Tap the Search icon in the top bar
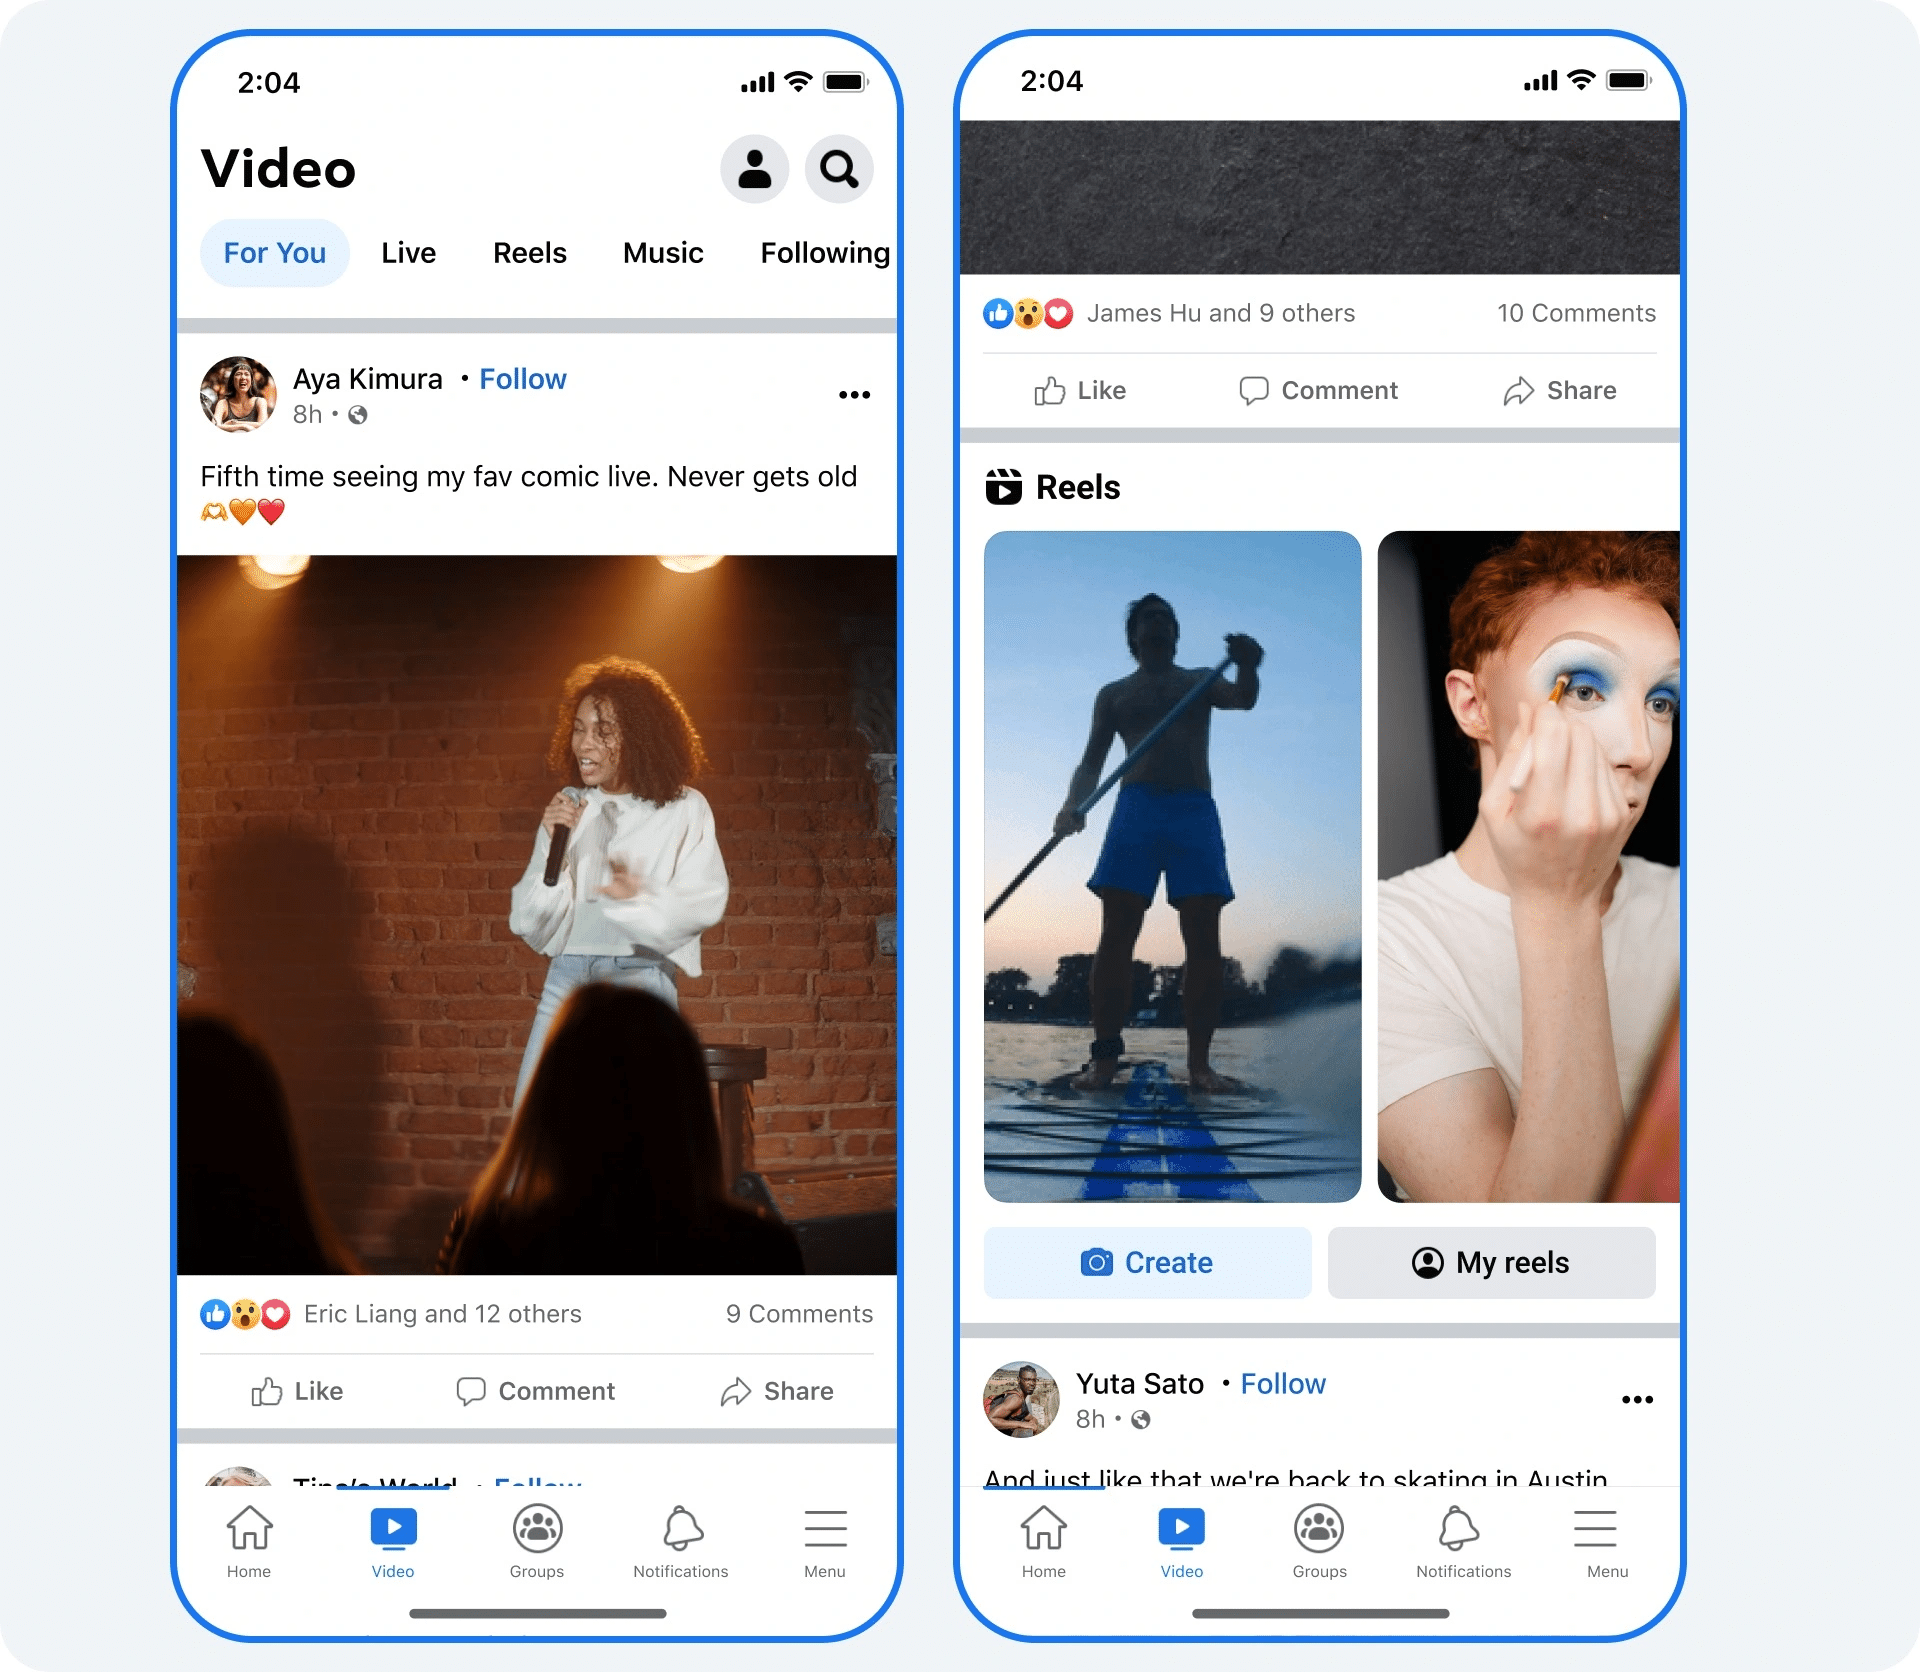This screenshot has width=1920, height=1672. pyautogui.click(x=842, y=168)
